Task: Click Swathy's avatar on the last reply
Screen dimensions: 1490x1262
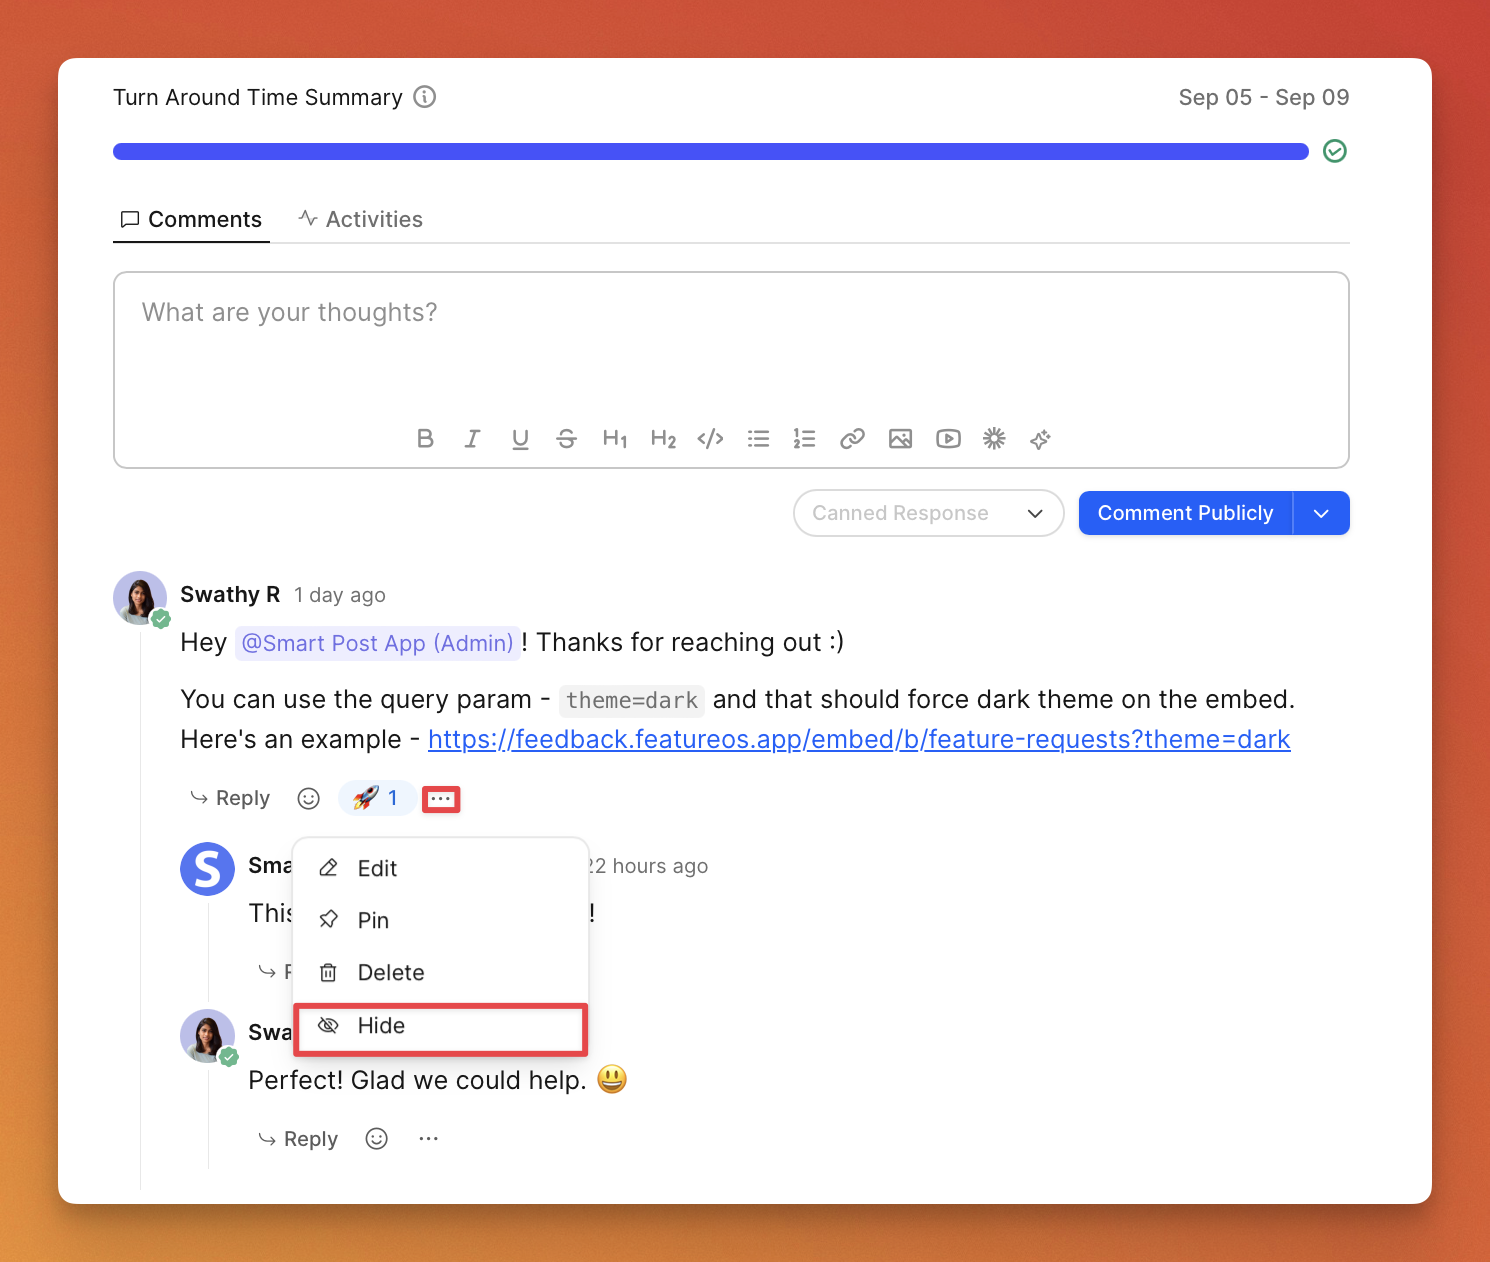Action: coord(208,1036)
